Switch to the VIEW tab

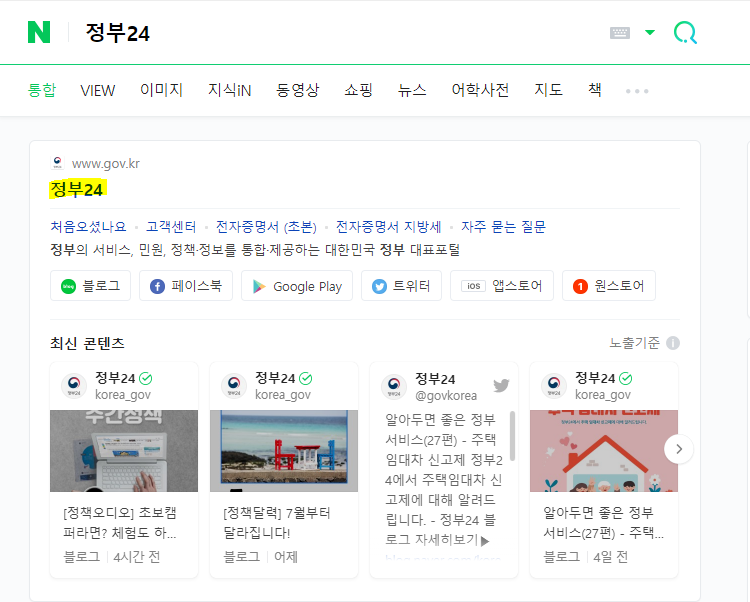pos(98,90)
